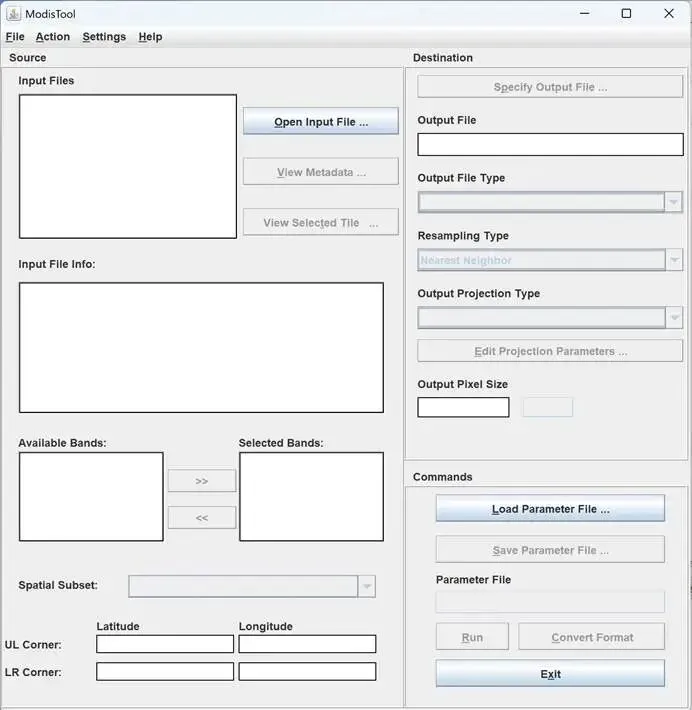The width and height of the screenshot is (692, 710).
Task: Click View Selected Tile button
Action: [x=321, y=222]
